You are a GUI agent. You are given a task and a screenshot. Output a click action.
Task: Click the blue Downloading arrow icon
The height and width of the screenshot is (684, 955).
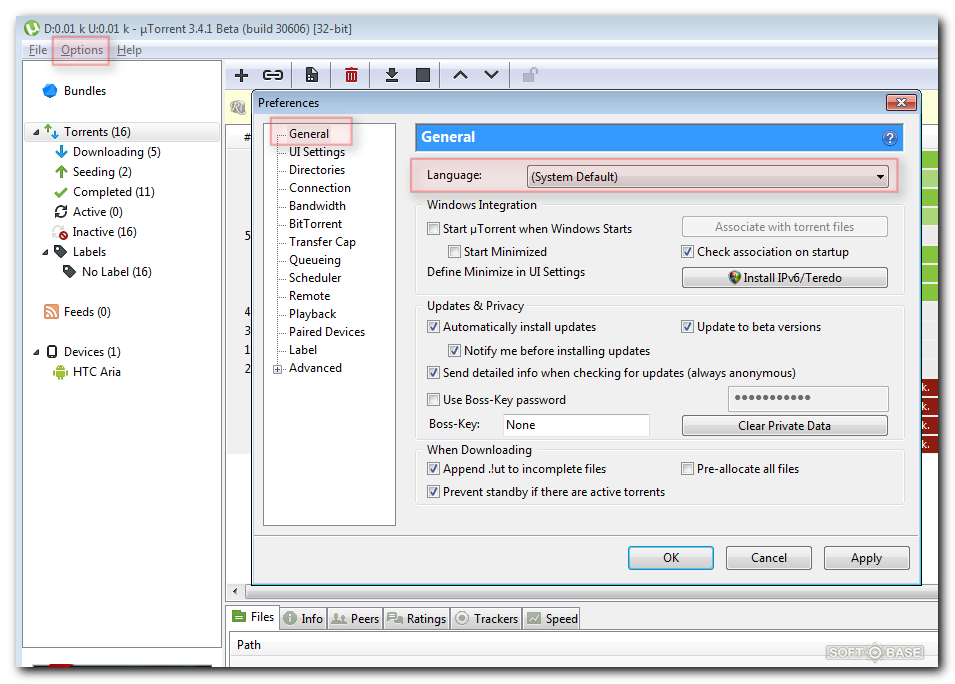click(x=62, y=152)
